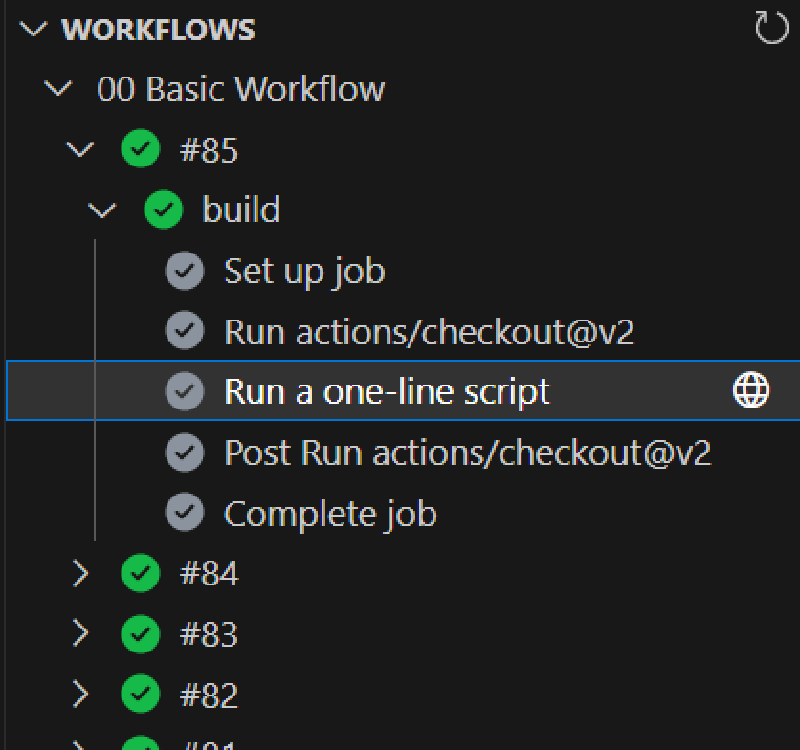The image size is (800, 750).
Task: Select the Run a one-line script step
Action: 386,391
